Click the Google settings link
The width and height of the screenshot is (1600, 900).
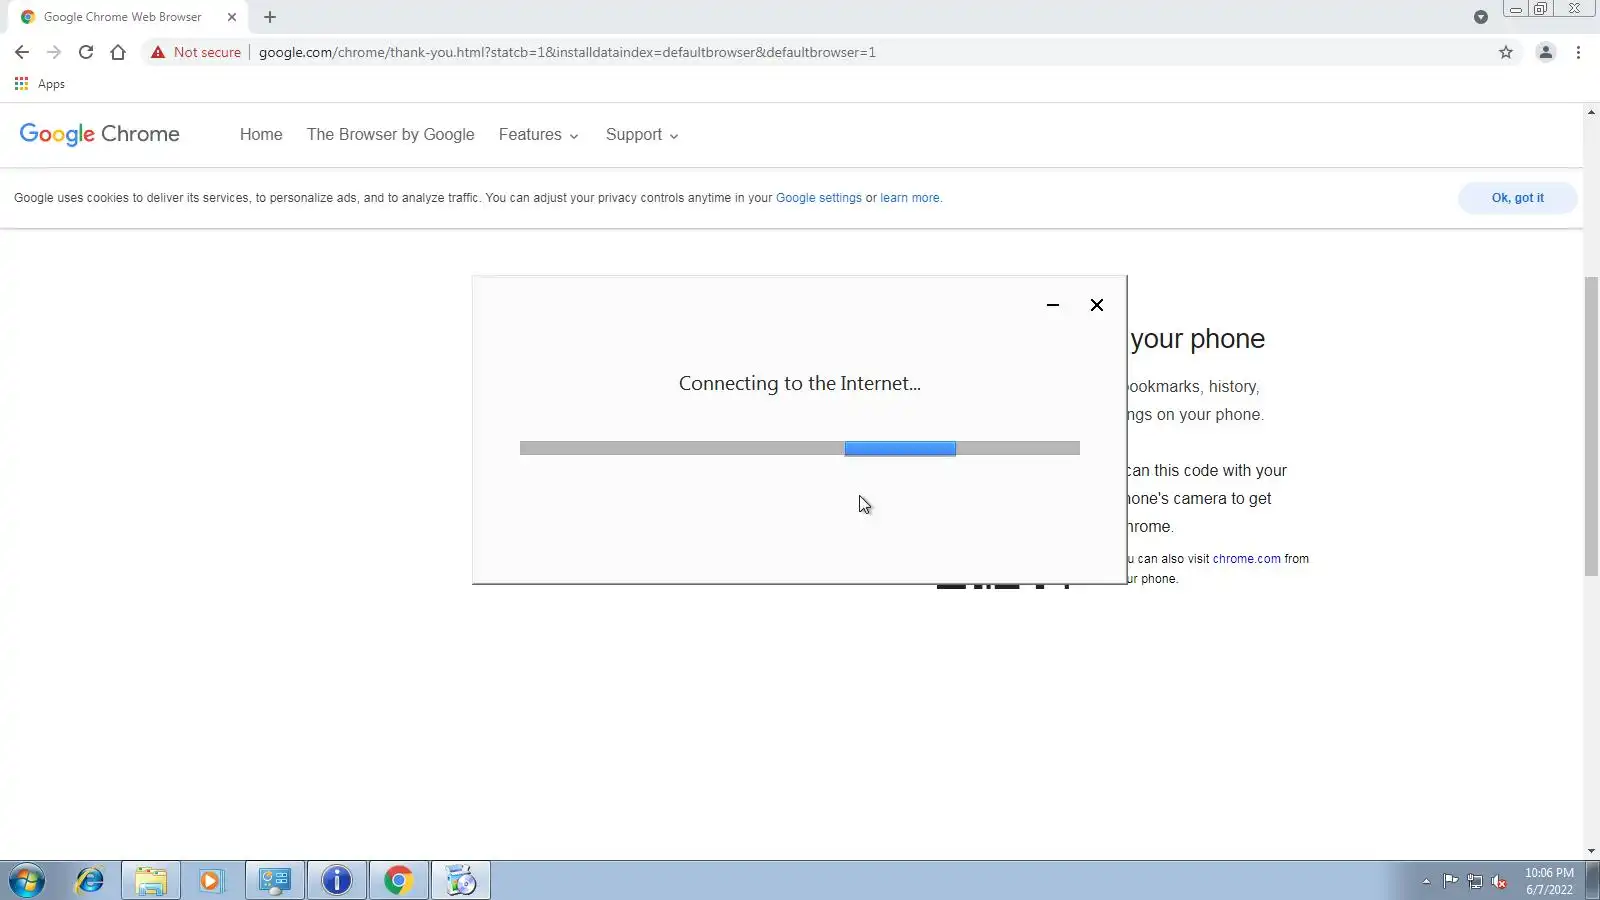[819, 198]
